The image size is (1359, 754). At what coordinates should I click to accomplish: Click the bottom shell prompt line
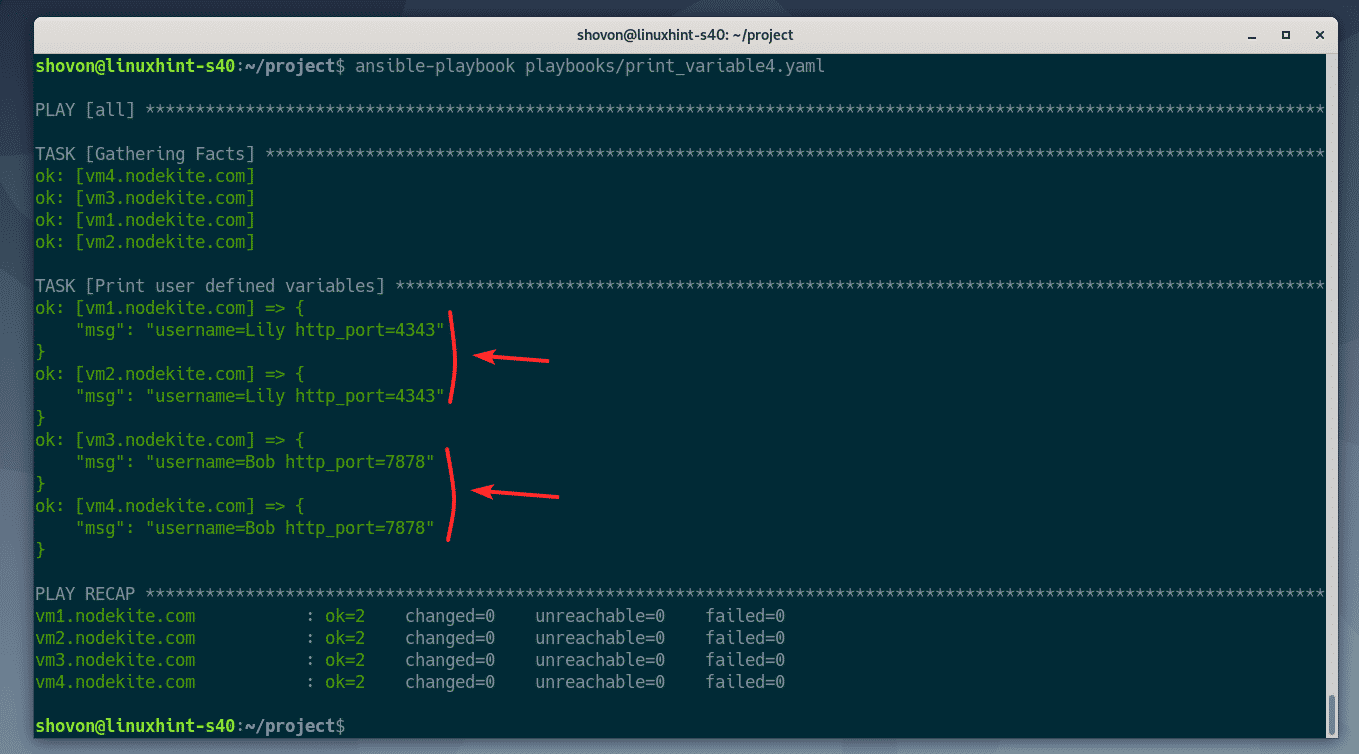[x=190, y=725]
